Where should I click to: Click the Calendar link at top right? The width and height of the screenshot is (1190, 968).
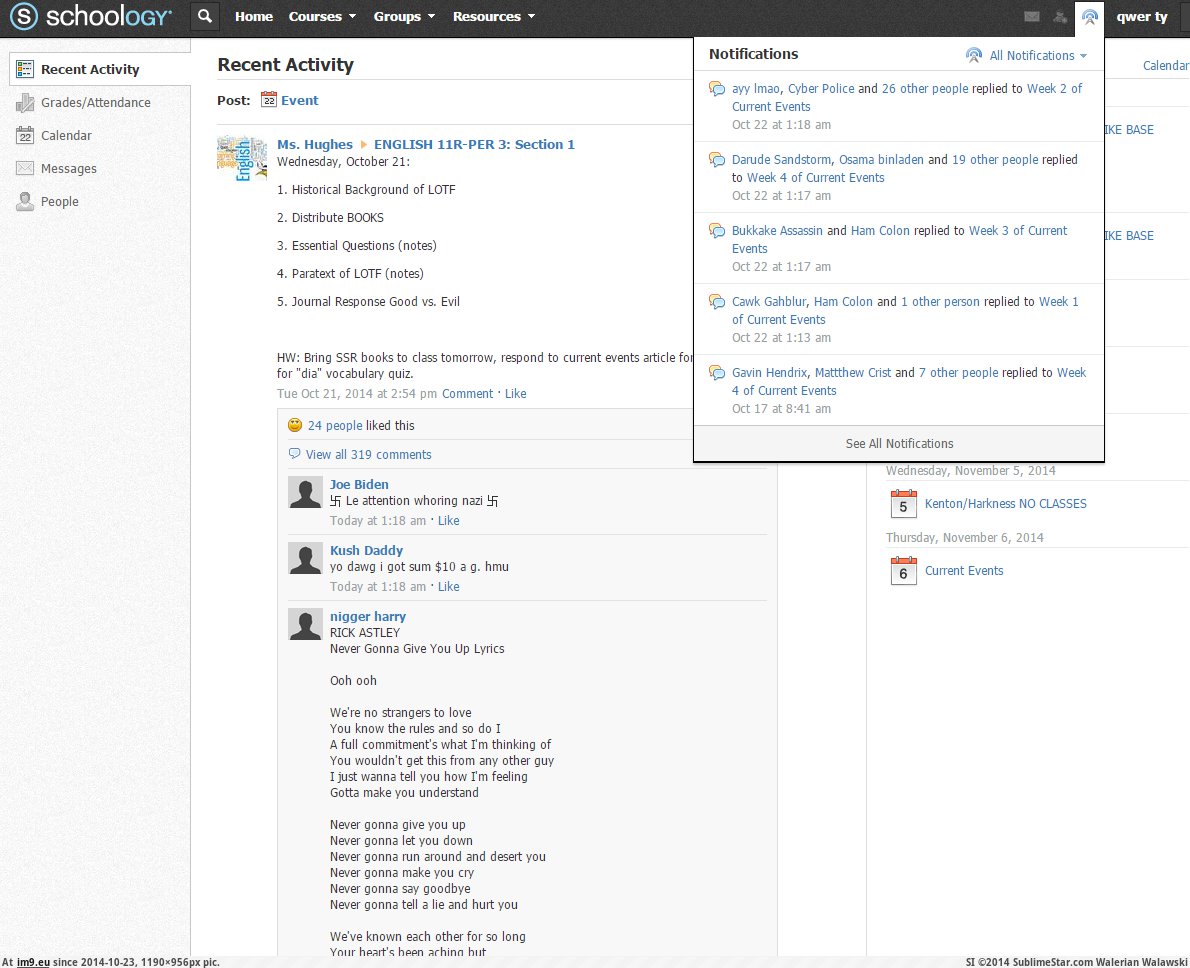(x=1166, y=65)
